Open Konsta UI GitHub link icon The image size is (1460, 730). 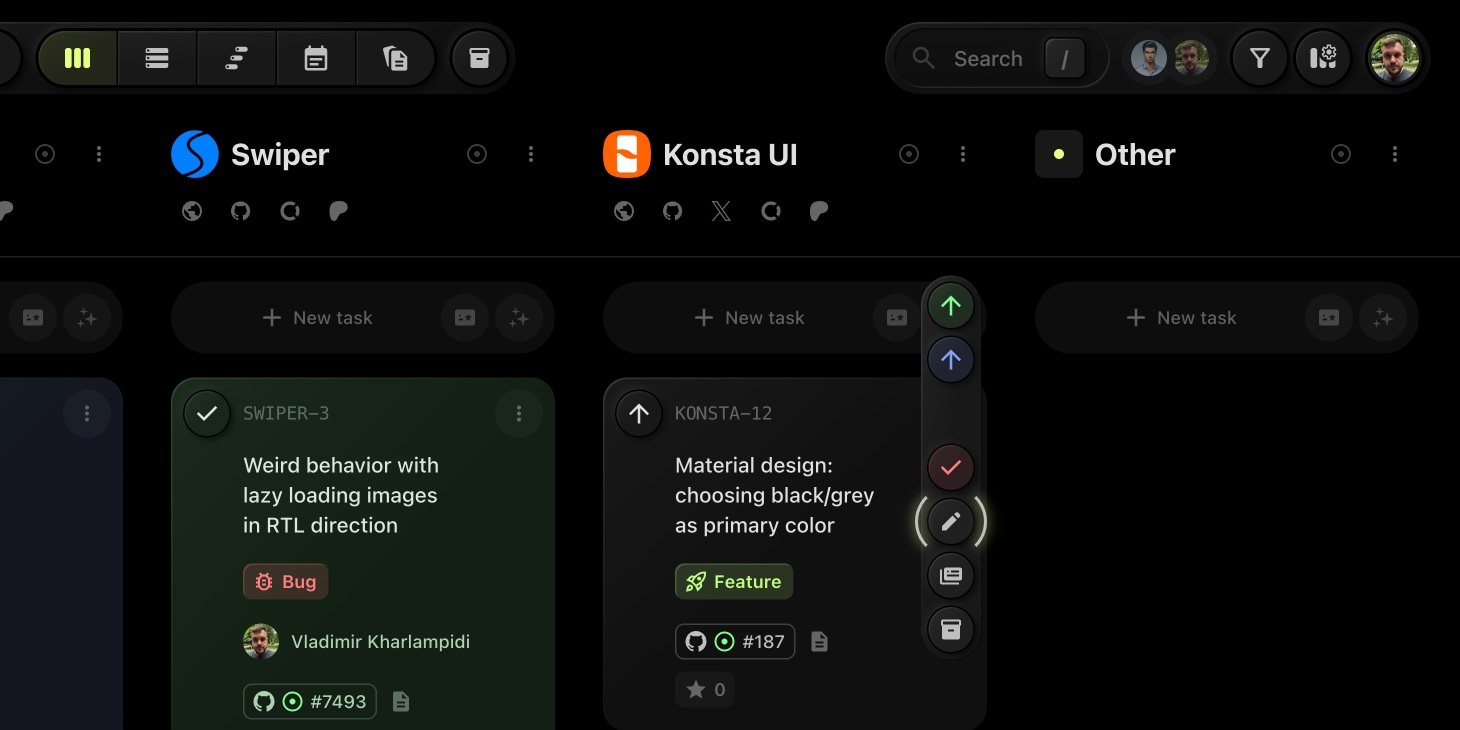pos(673,211)
